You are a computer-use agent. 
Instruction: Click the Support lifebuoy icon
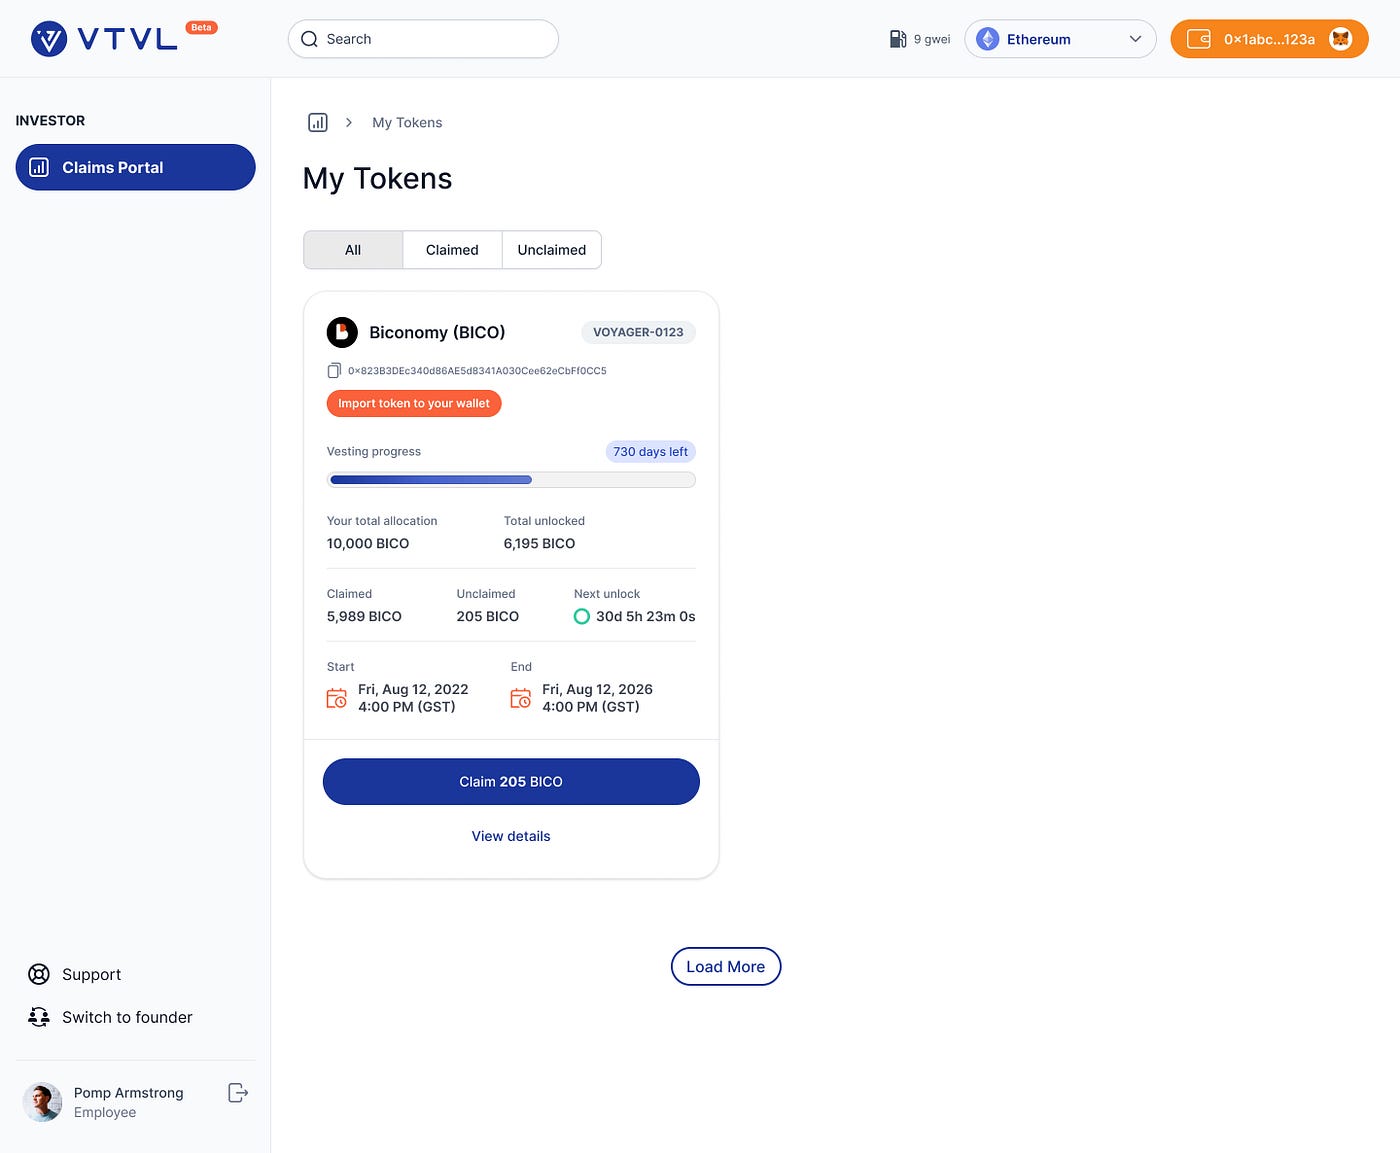point(39,974)
